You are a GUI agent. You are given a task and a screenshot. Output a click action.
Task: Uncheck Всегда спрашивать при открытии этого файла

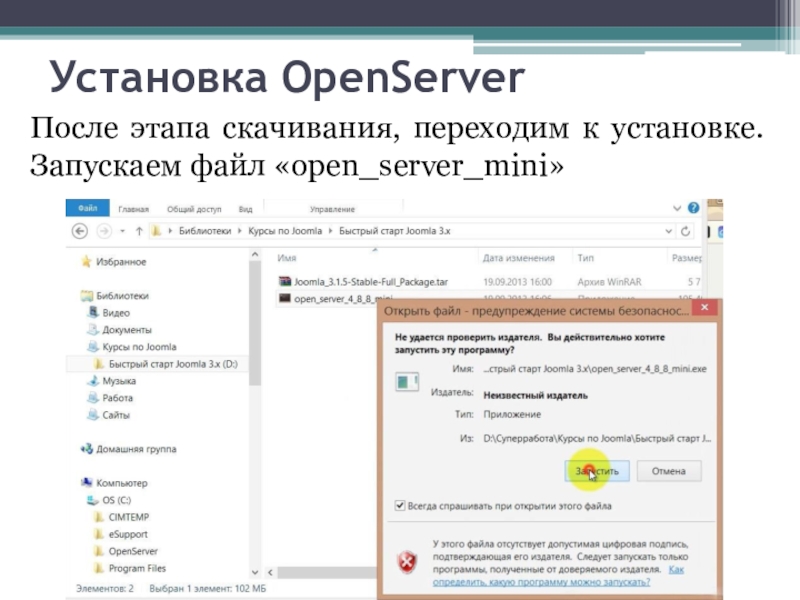400,506
